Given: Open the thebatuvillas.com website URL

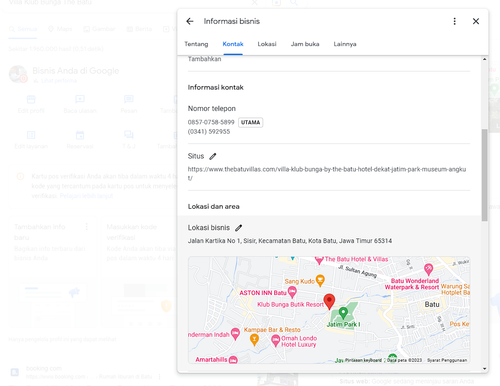Looking at the screenshot, I should [x=327, y=173].
